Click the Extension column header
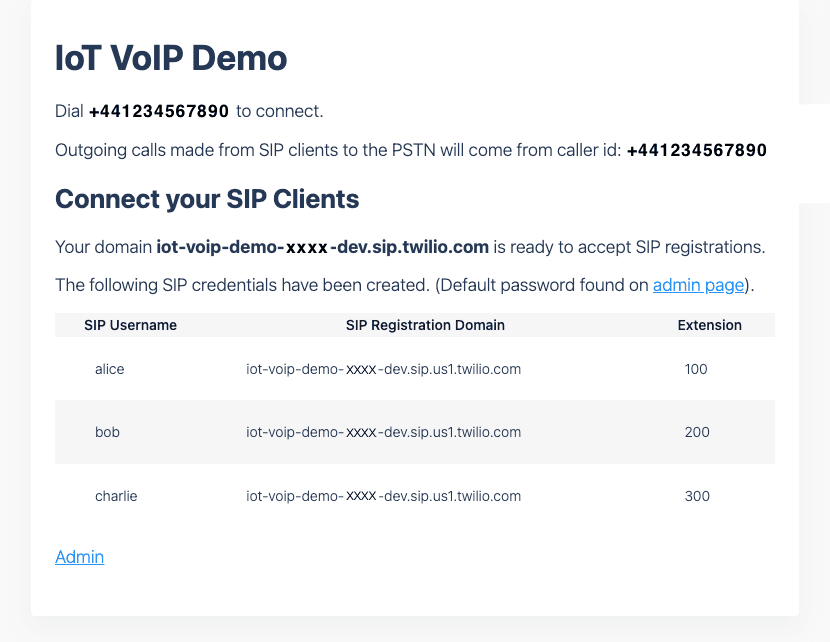Screen dimensions: 830x642 tap(710, 325)
